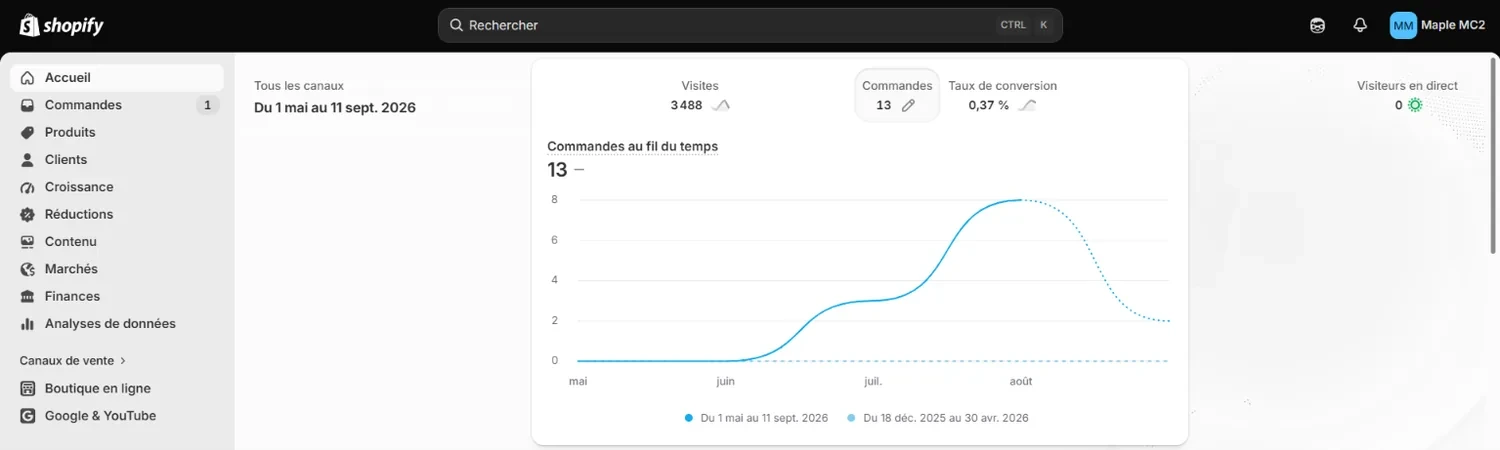Click the juin axis label

click(726, 381)
